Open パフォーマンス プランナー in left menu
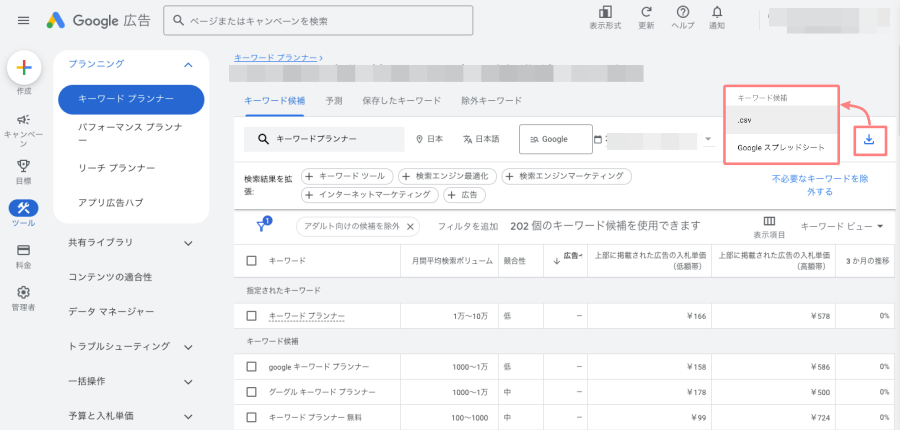900x430 pixels. pyautogui.click(x=130, y=134)
